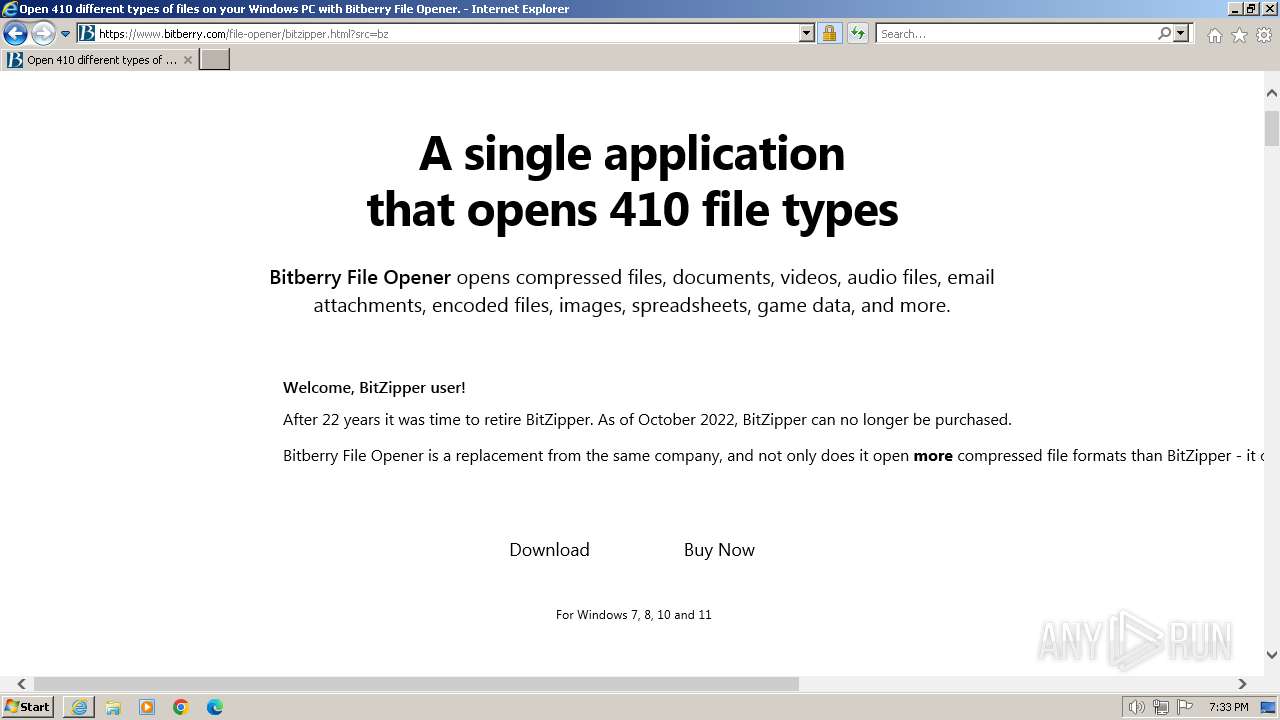The width and height of the screenshot is (1280, 720).
Task: Open Internet Explorer from the taskbar
Action: coord(79,707)
